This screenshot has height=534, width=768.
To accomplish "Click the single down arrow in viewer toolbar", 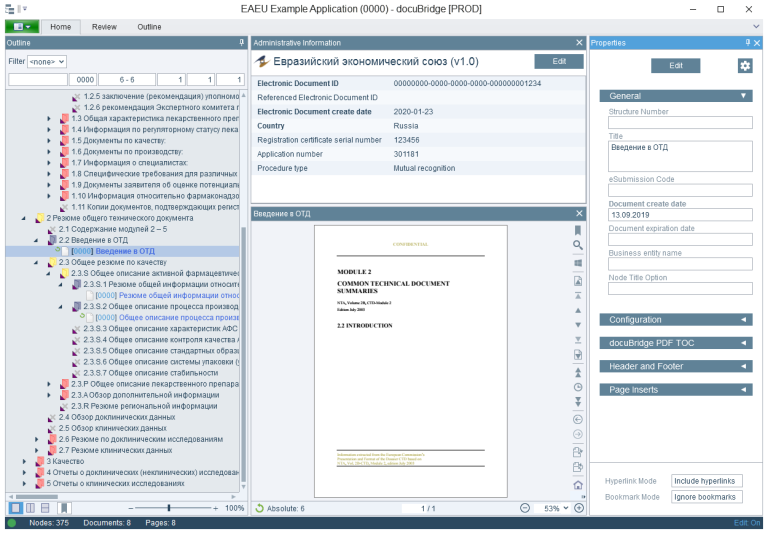I will point(577,325).
